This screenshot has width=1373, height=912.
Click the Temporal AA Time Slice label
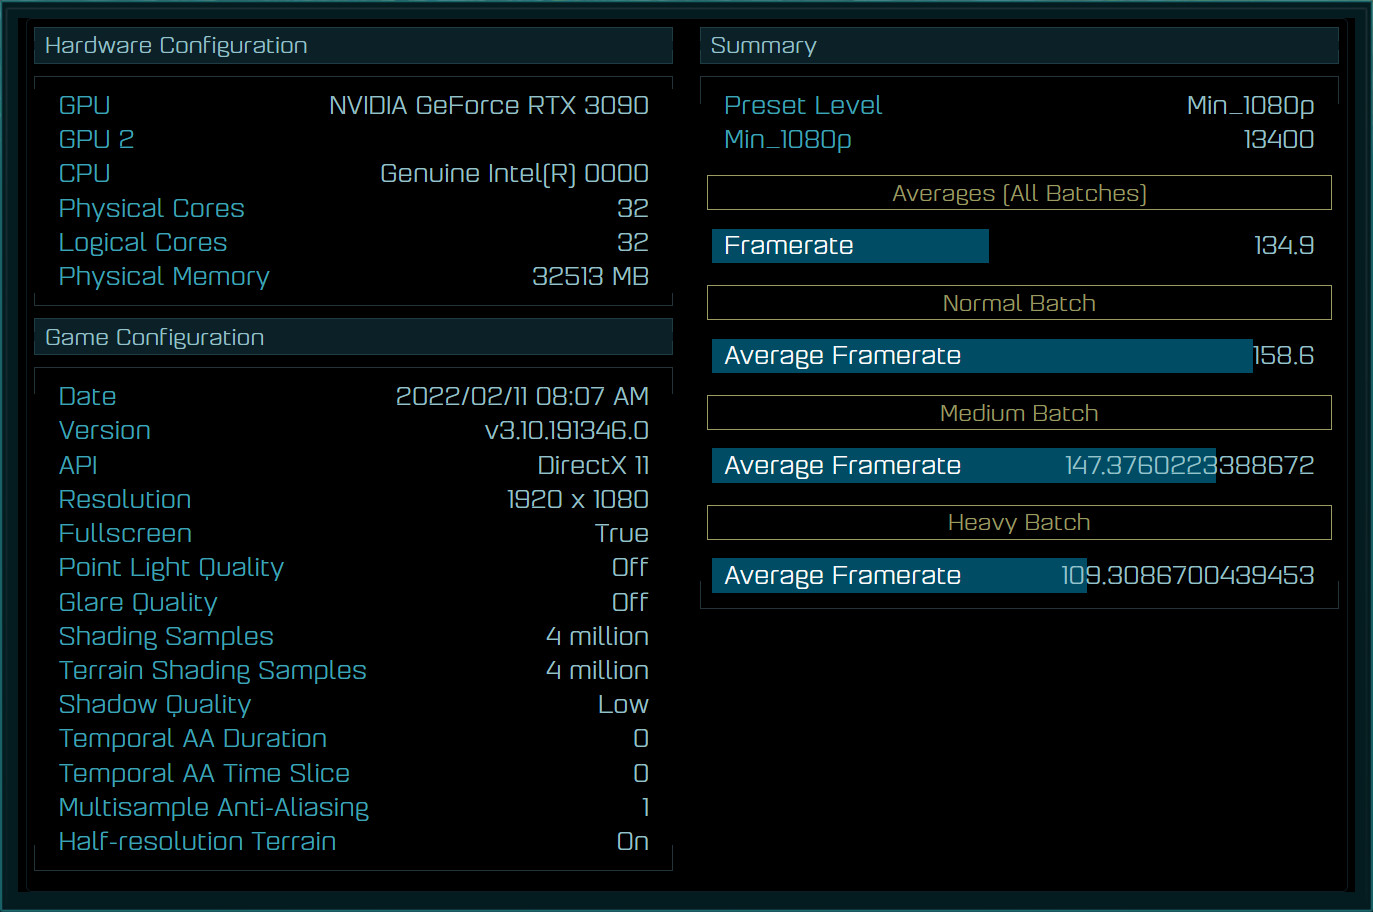pyautogui.click(x=205, y=773)
